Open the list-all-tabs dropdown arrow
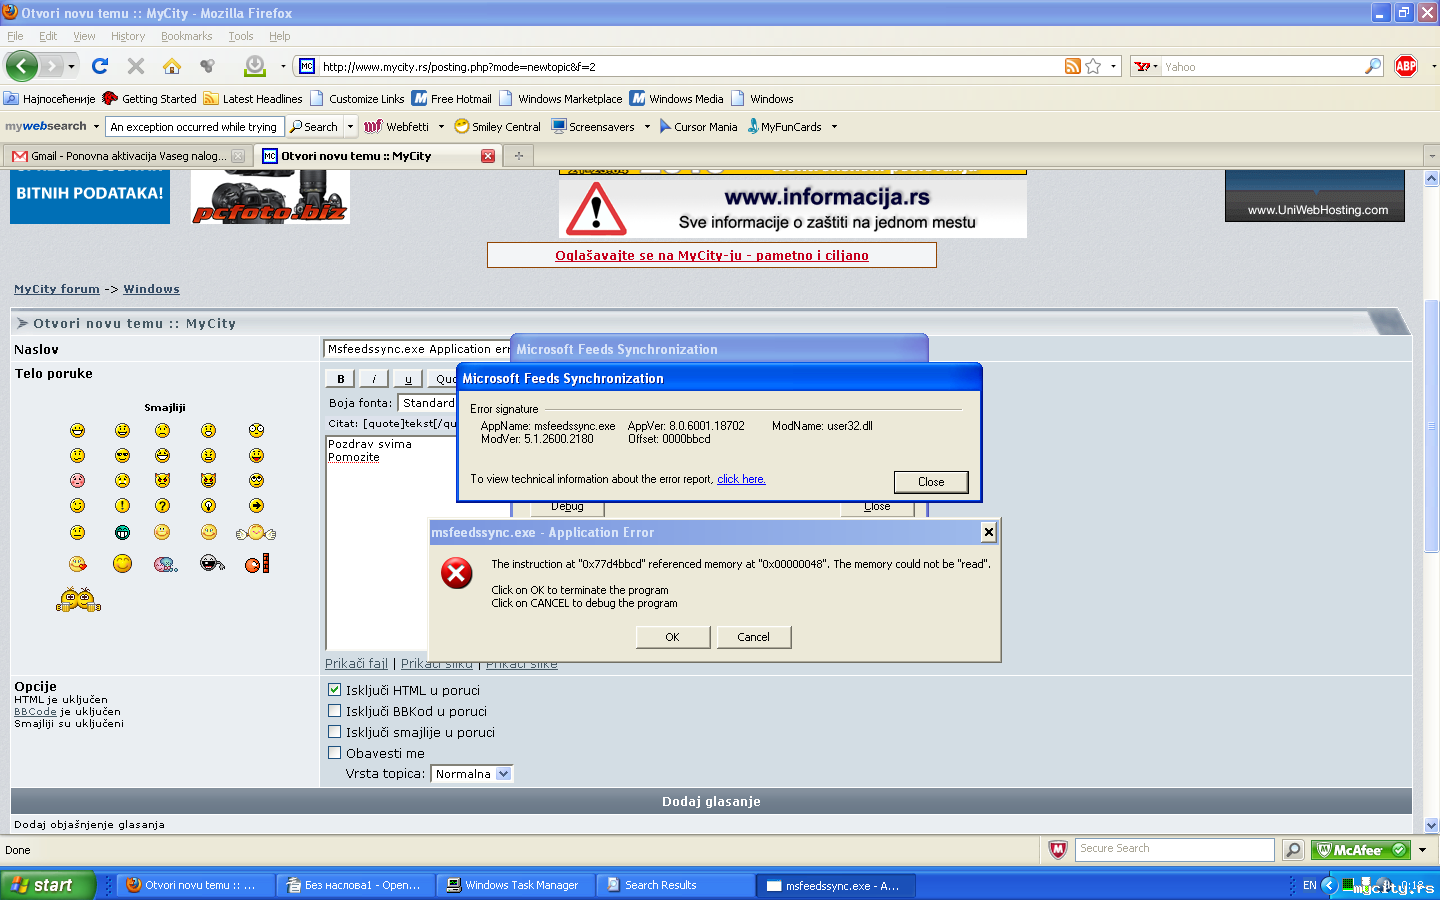This screenshot has height=900, width=1440. pyautogui.click(x=1431, y=156)
